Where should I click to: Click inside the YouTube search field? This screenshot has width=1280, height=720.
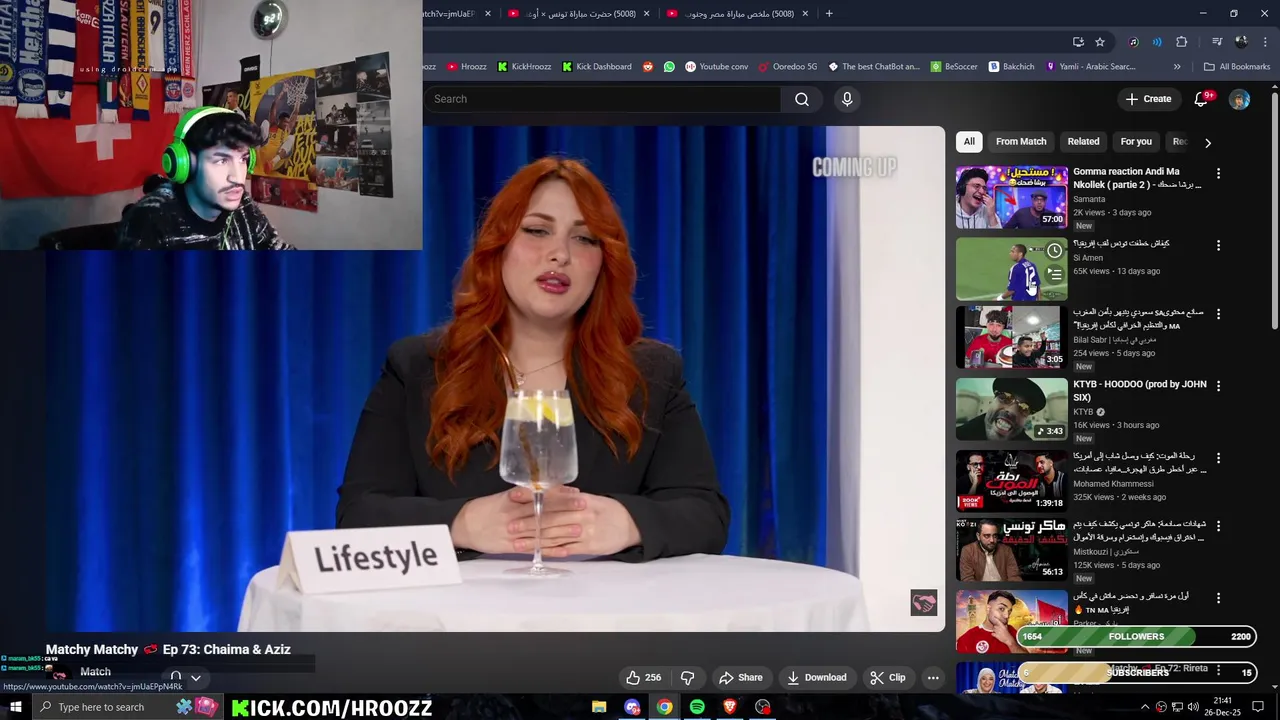tap(603, 99)
